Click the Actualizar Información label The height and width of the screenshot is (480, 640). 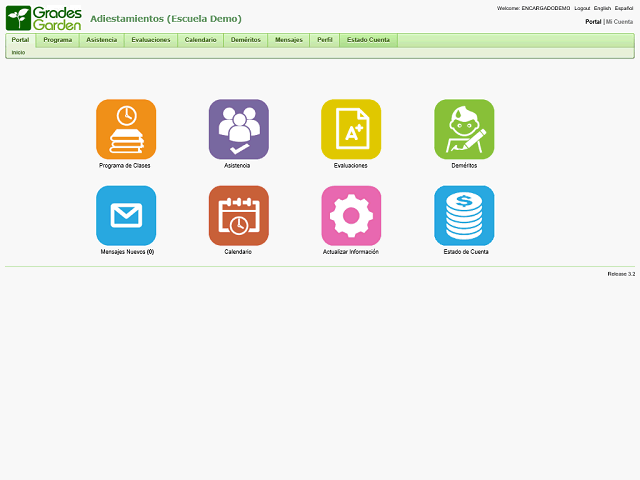click(351, 252)
